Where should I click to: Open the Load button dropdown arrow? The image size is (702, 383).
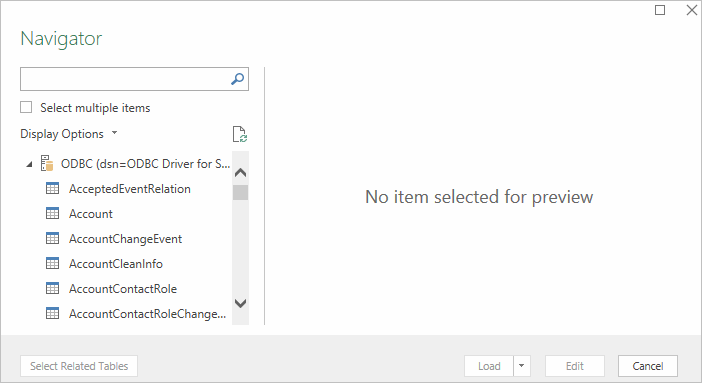(522, 366)
